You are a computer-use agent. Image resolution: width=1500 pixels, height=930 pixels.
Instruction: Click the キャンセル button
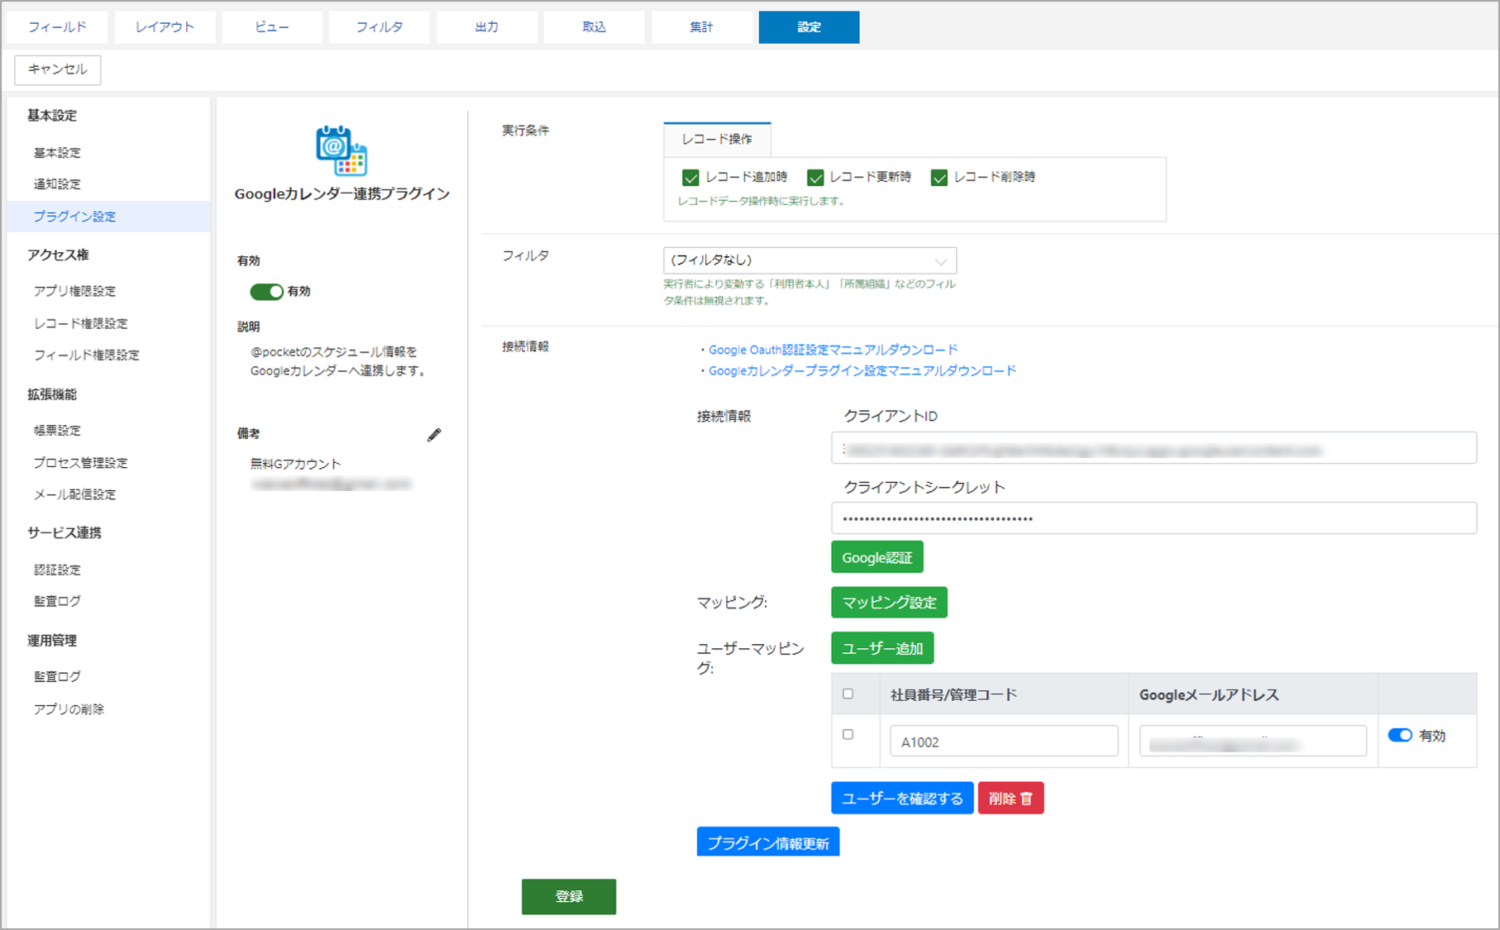(58, 69)
